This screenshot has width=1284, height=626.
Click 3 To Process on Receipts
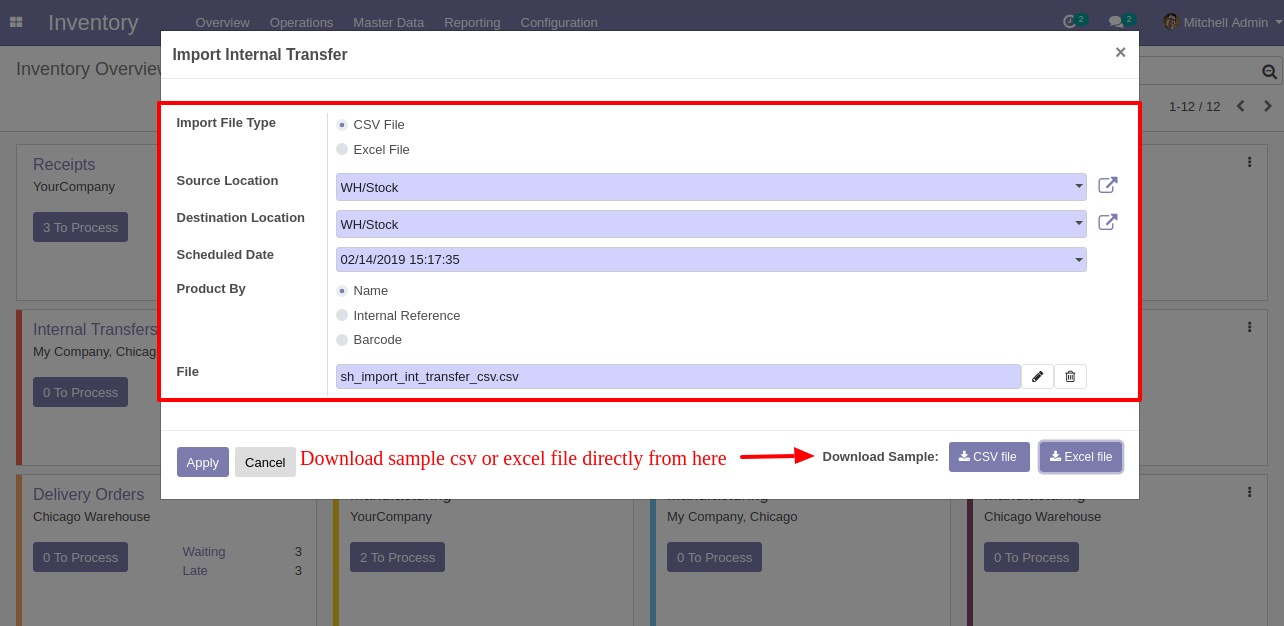coord(80,227)
